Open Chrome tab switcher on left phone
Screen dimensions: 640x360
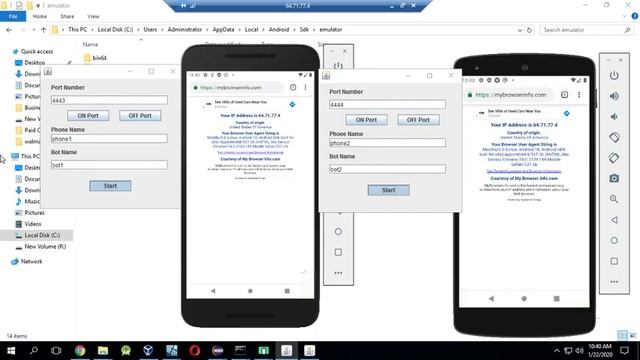293,87
